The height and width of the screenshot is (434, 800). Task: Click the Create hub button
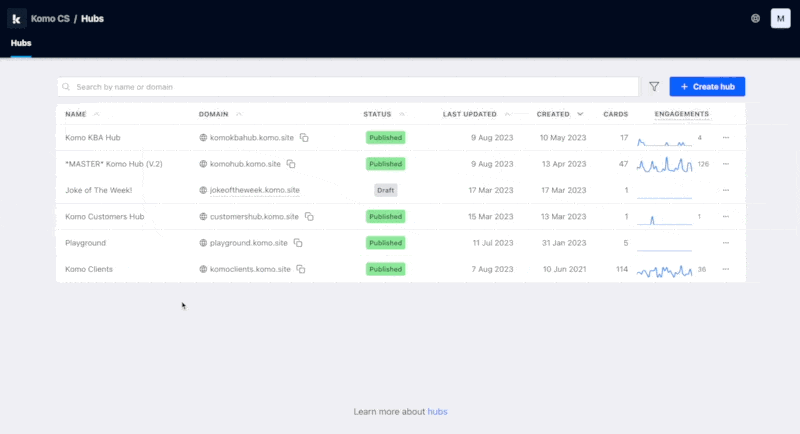(x=707, y=87)
